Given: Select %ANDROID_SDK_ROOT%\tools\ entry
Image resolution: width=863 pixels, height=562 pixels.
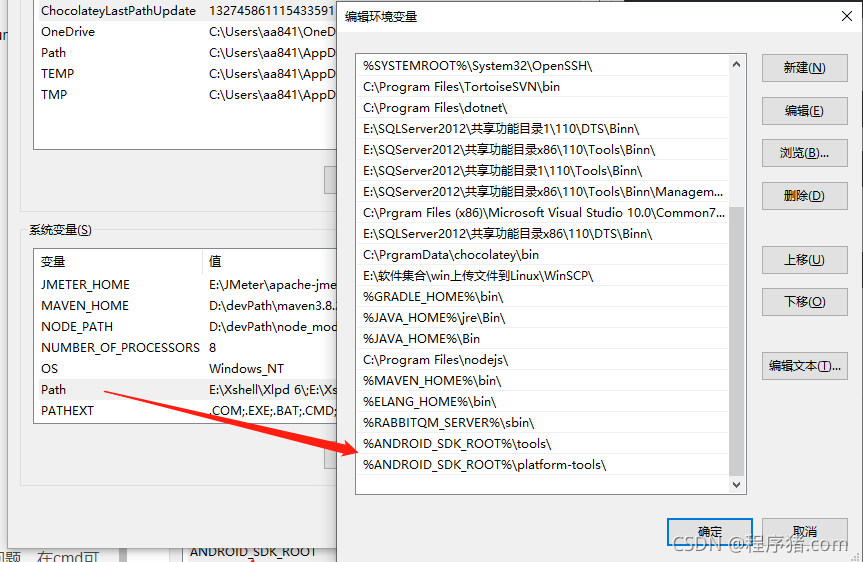Looking at the screenshot, I should pyautogui.click(x=542, y=444).
